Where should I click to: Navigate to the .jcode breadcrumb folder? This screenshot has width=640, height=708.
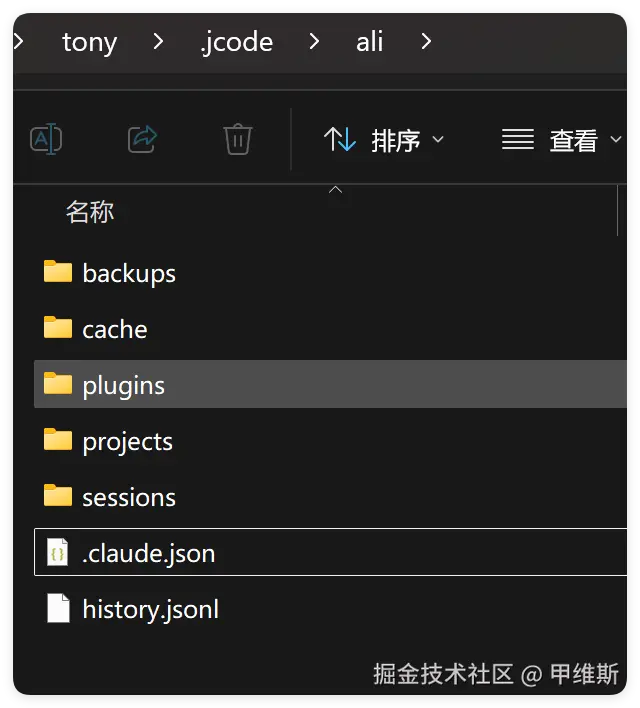[x=236, y=42]
